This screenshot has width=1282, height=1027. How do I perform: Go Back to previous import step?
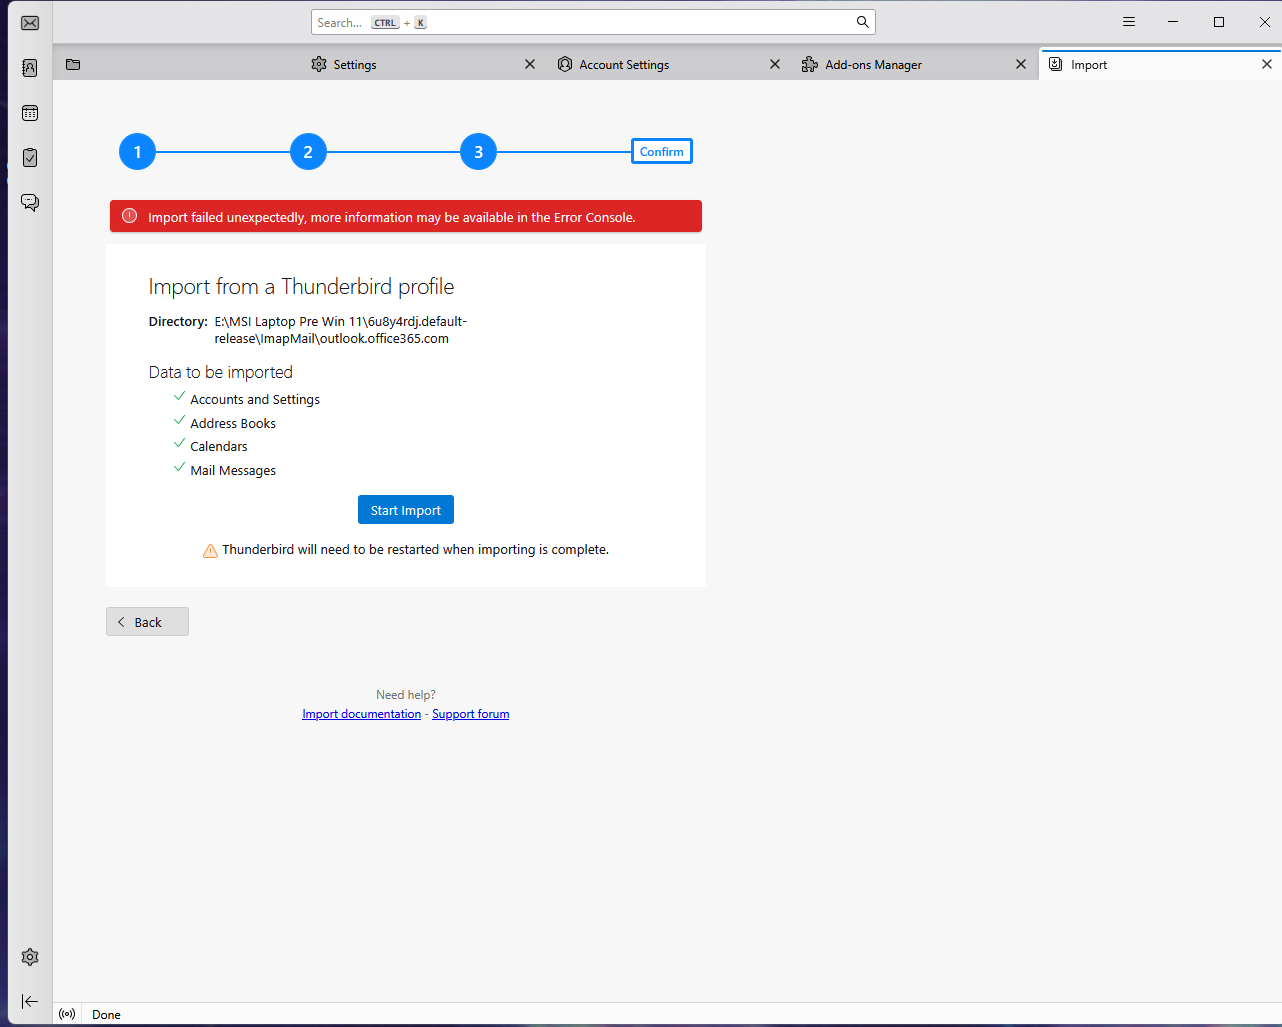tap(147, 622)
